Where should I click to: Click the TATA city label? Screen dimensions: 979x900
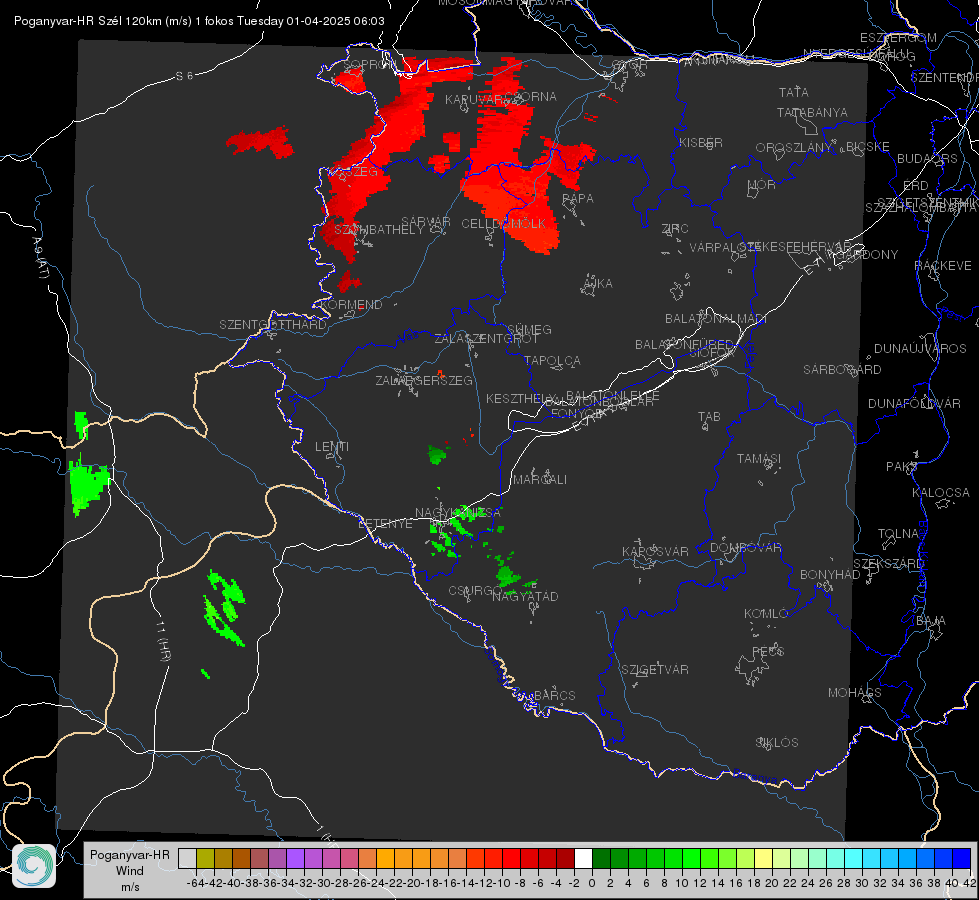coord(794,92)
